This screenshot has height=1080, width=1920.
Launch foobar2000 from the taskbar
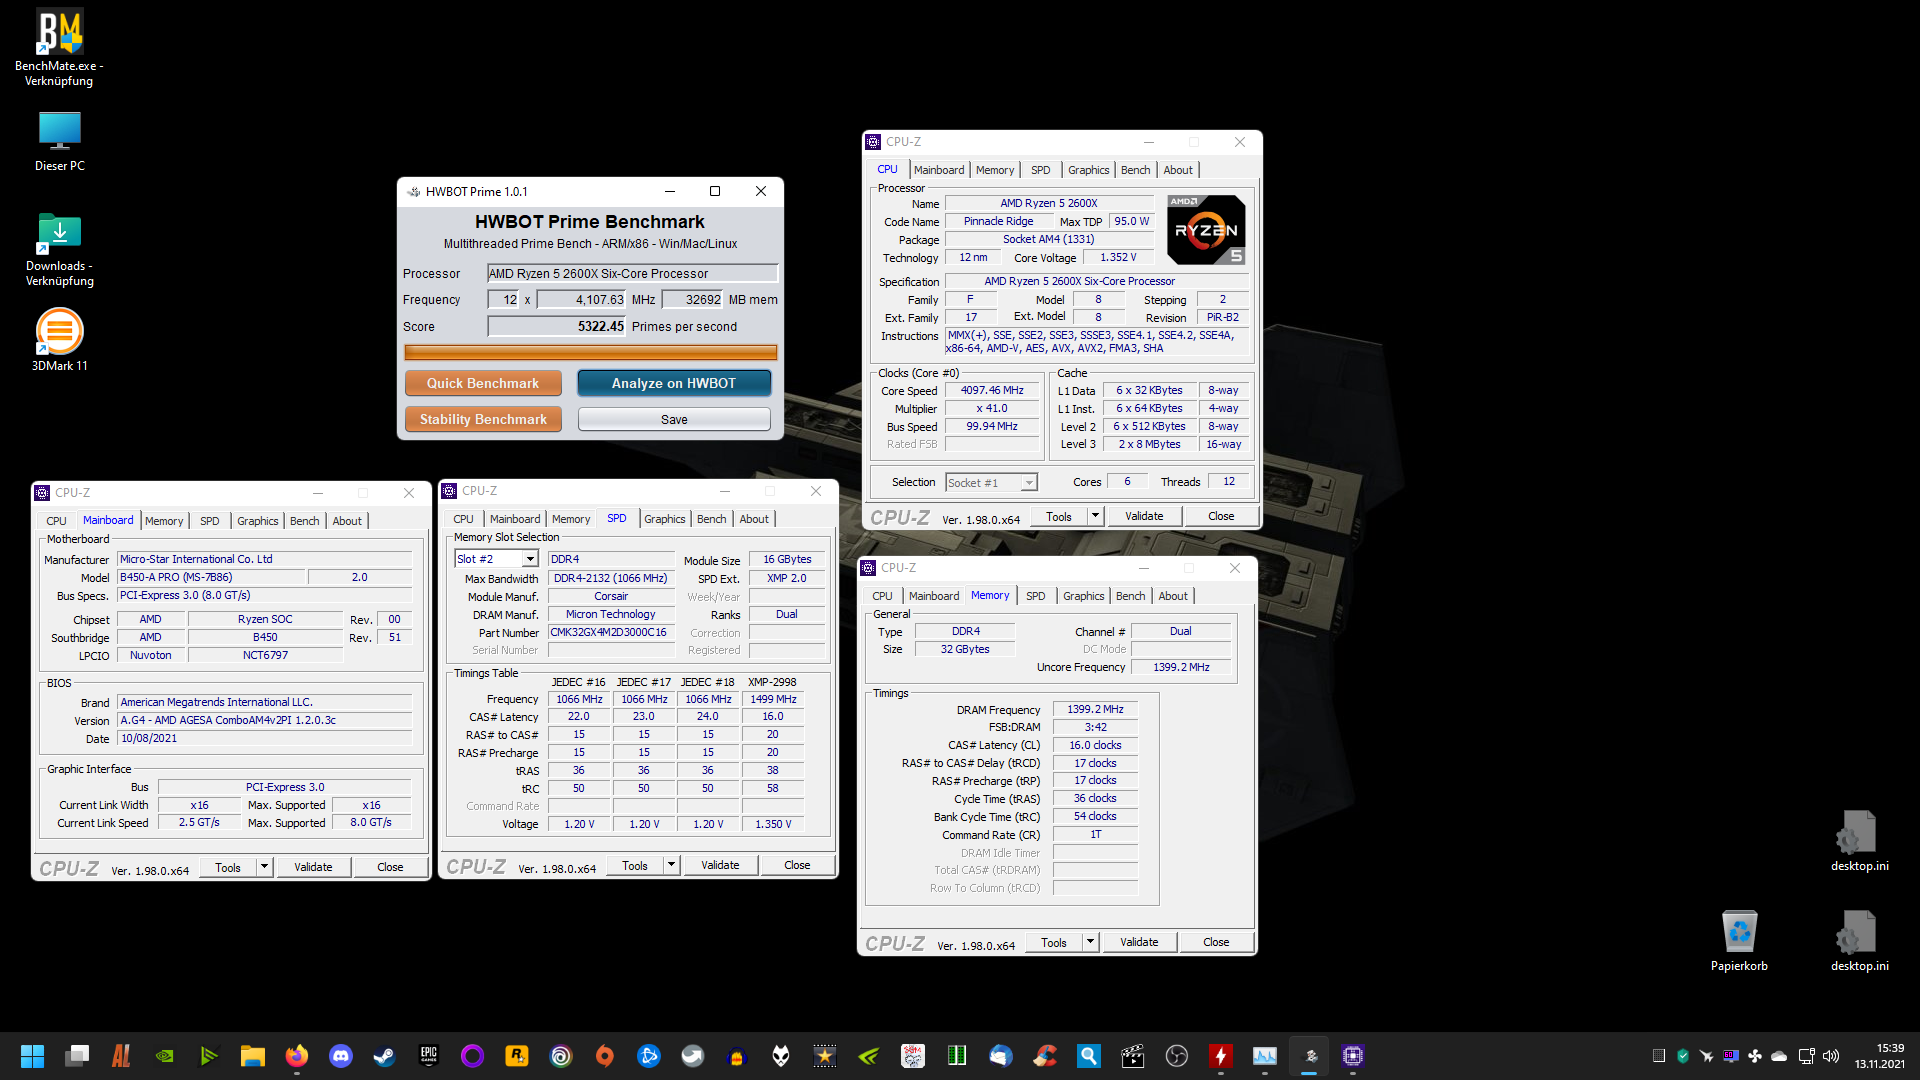coord(780,1056)
